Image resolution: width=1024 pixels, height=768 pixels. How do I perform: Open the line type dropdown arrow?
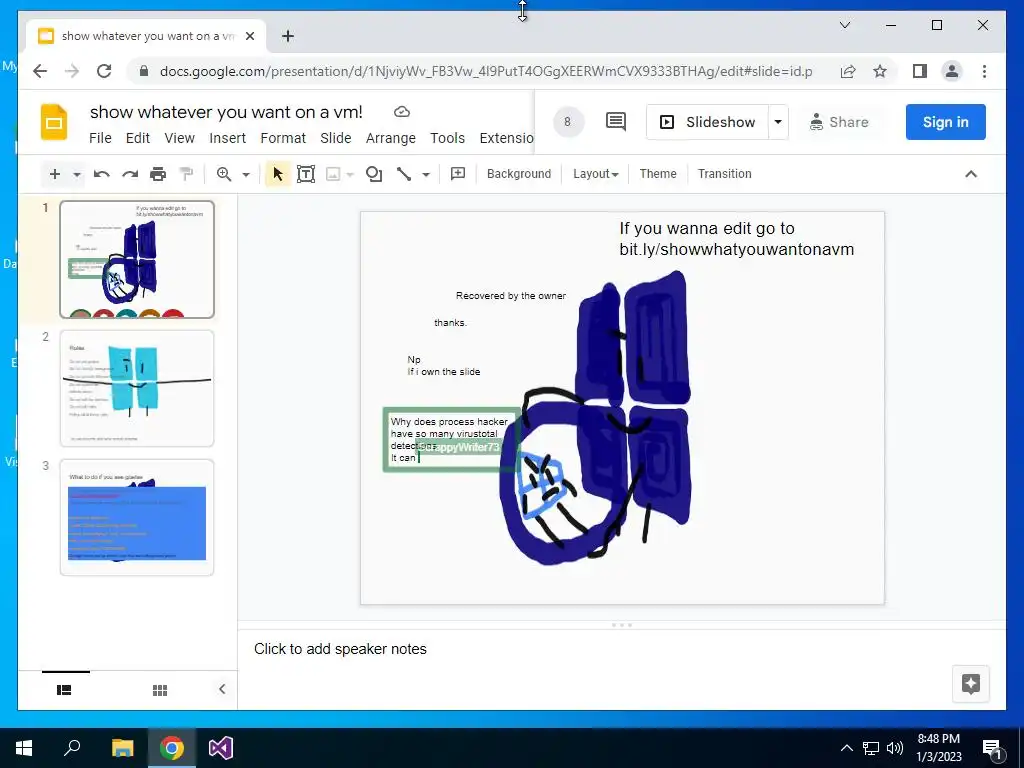(x=426, y=174)
